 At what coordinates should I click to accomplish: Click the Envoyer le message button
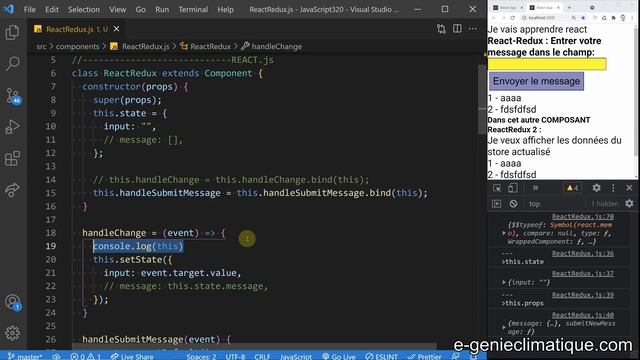tap(536, 81)
